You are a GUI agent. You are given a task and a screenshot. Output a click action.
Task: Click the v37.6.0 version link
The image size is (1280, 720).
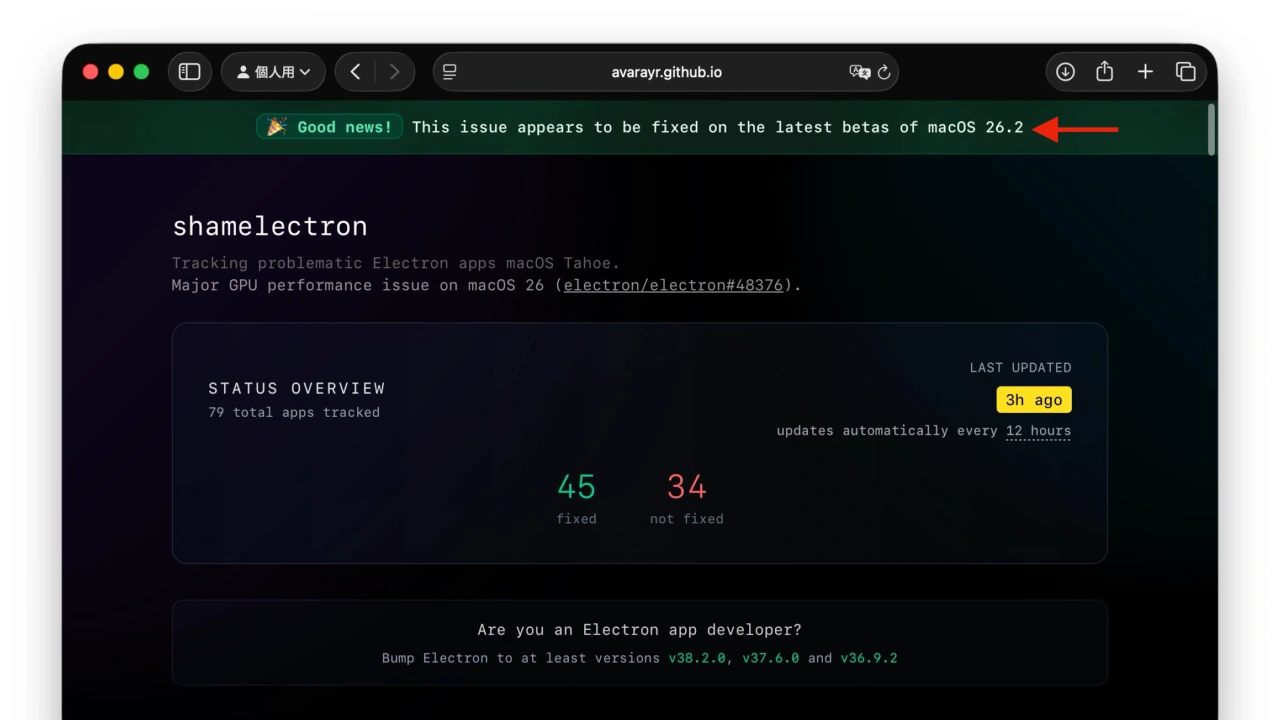(770, 658)
